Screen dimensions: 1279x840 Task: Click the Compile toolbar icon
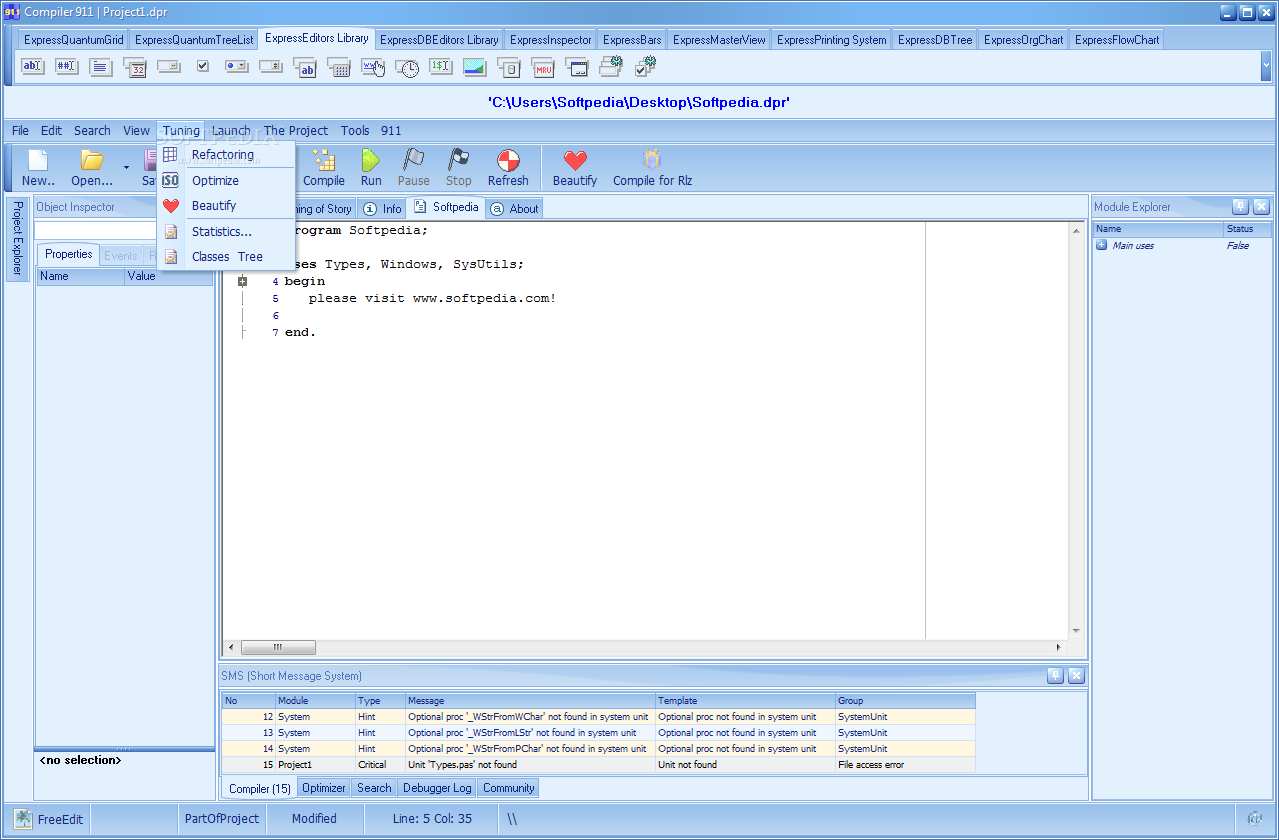point(323,160)
